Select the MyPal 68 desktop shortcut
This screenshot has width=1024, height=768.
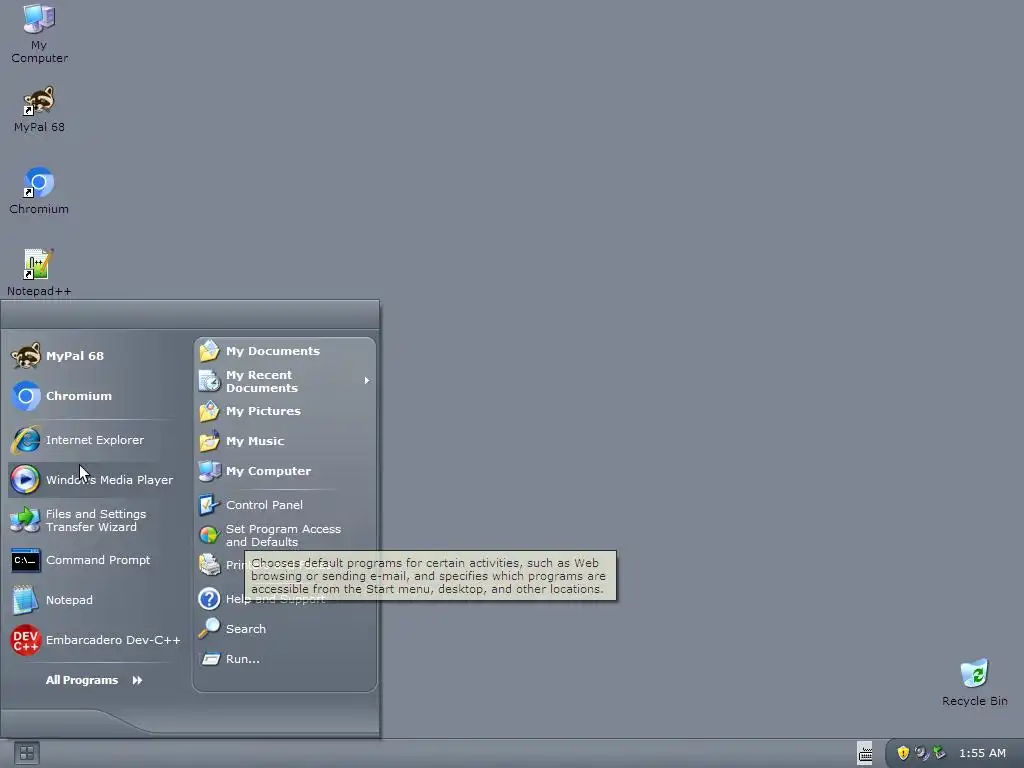point(39,108)
